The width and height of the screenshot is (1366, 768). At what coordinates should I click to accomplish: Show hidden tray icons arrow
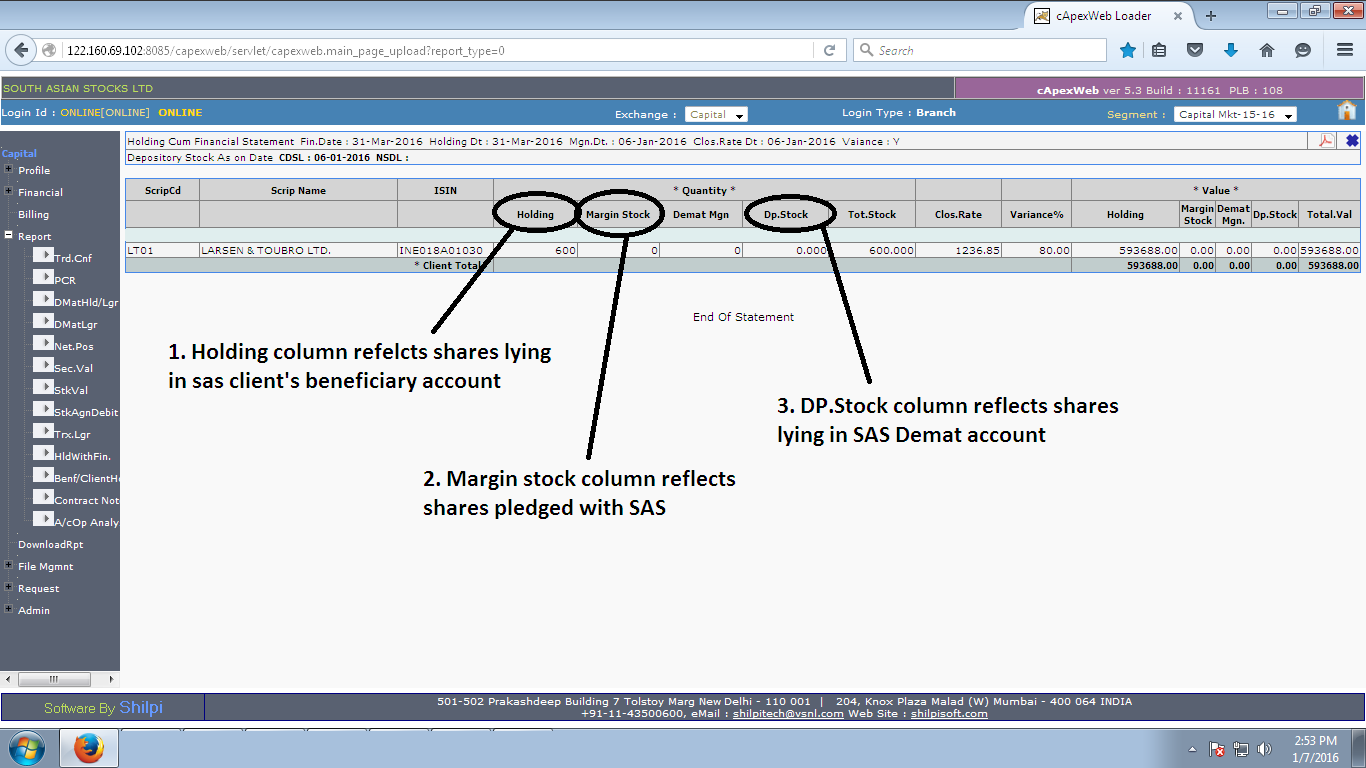[x=1192, y=749]
